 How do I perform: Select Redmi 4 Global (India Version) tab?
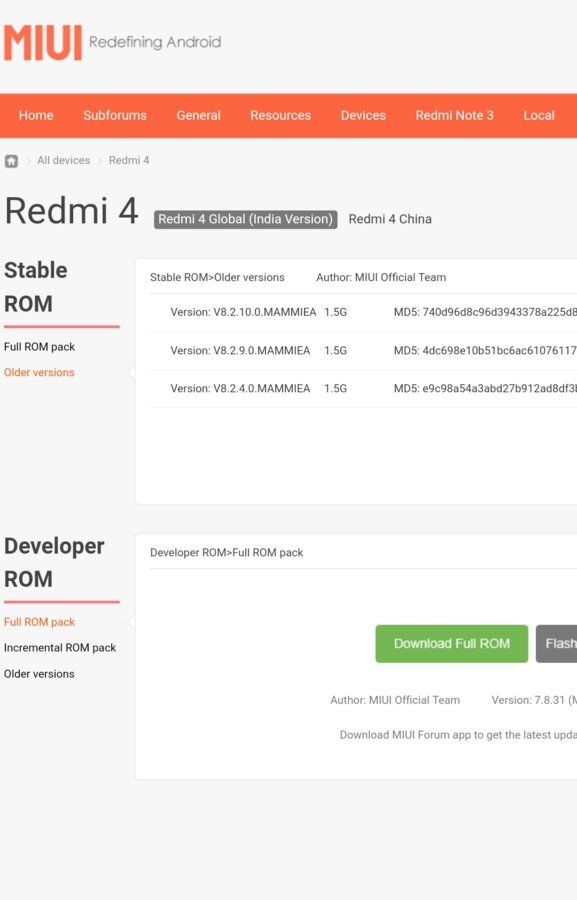245,219
